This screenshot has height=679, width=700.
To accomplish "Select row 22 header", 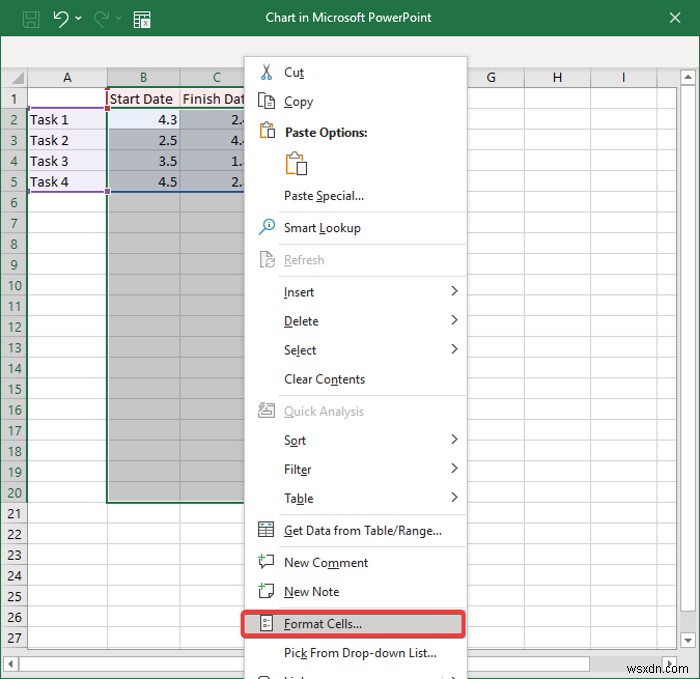I will click(13, 534).
